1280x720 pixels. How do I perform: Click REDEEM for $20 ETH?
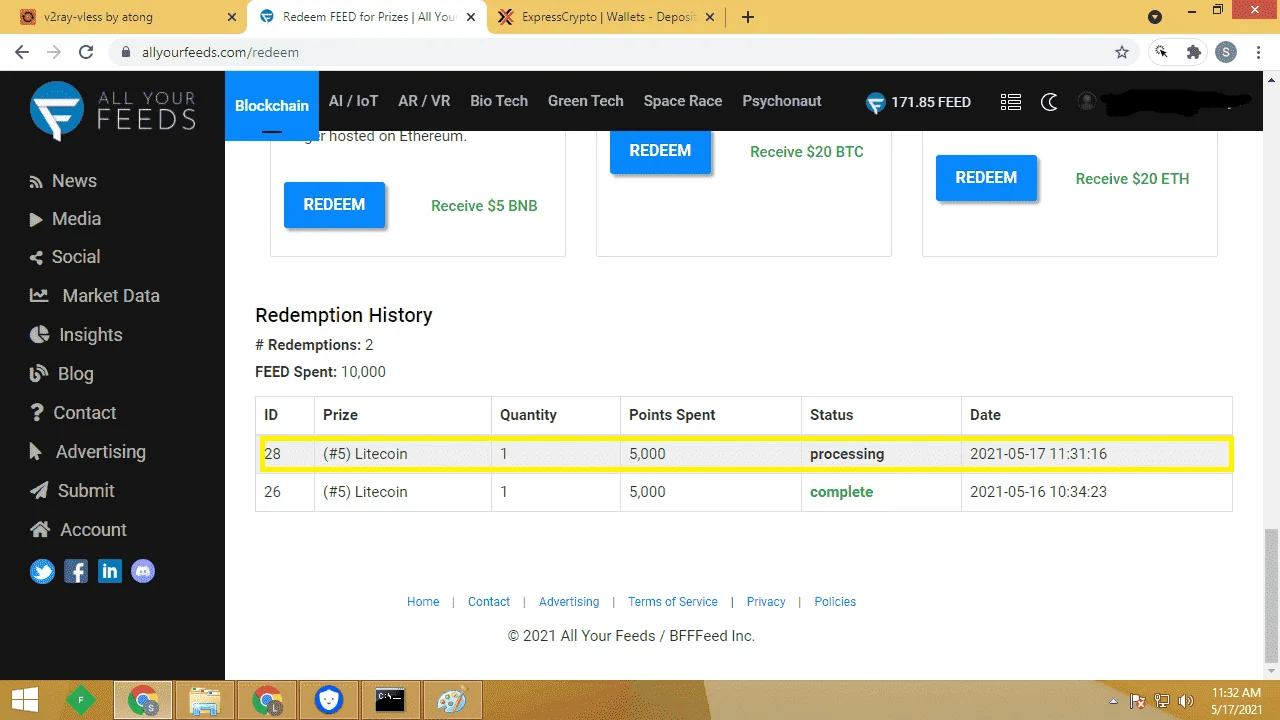click(x=986, y=178)
